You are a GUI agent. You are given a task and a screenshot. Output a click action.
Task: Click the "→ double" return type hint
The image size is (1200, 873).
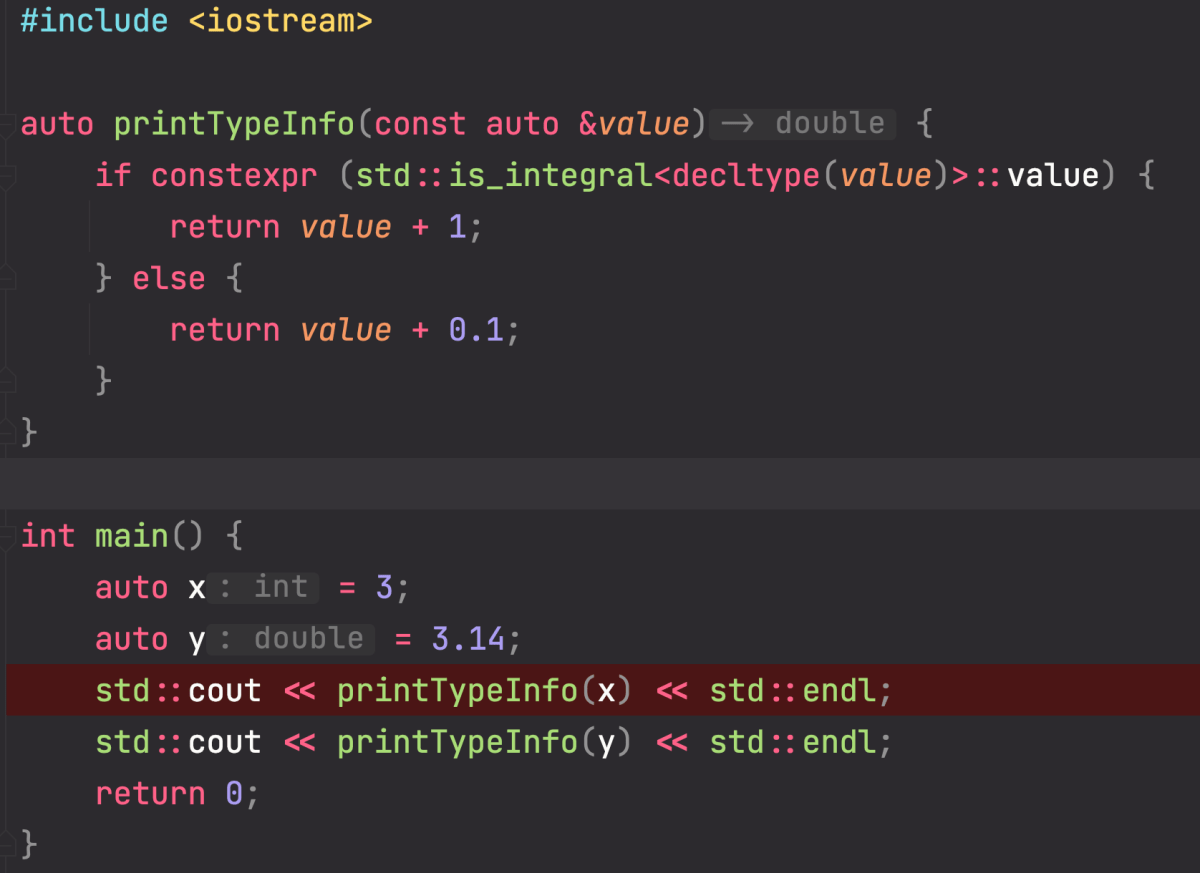pyautogui.click(x=803, y=124)
